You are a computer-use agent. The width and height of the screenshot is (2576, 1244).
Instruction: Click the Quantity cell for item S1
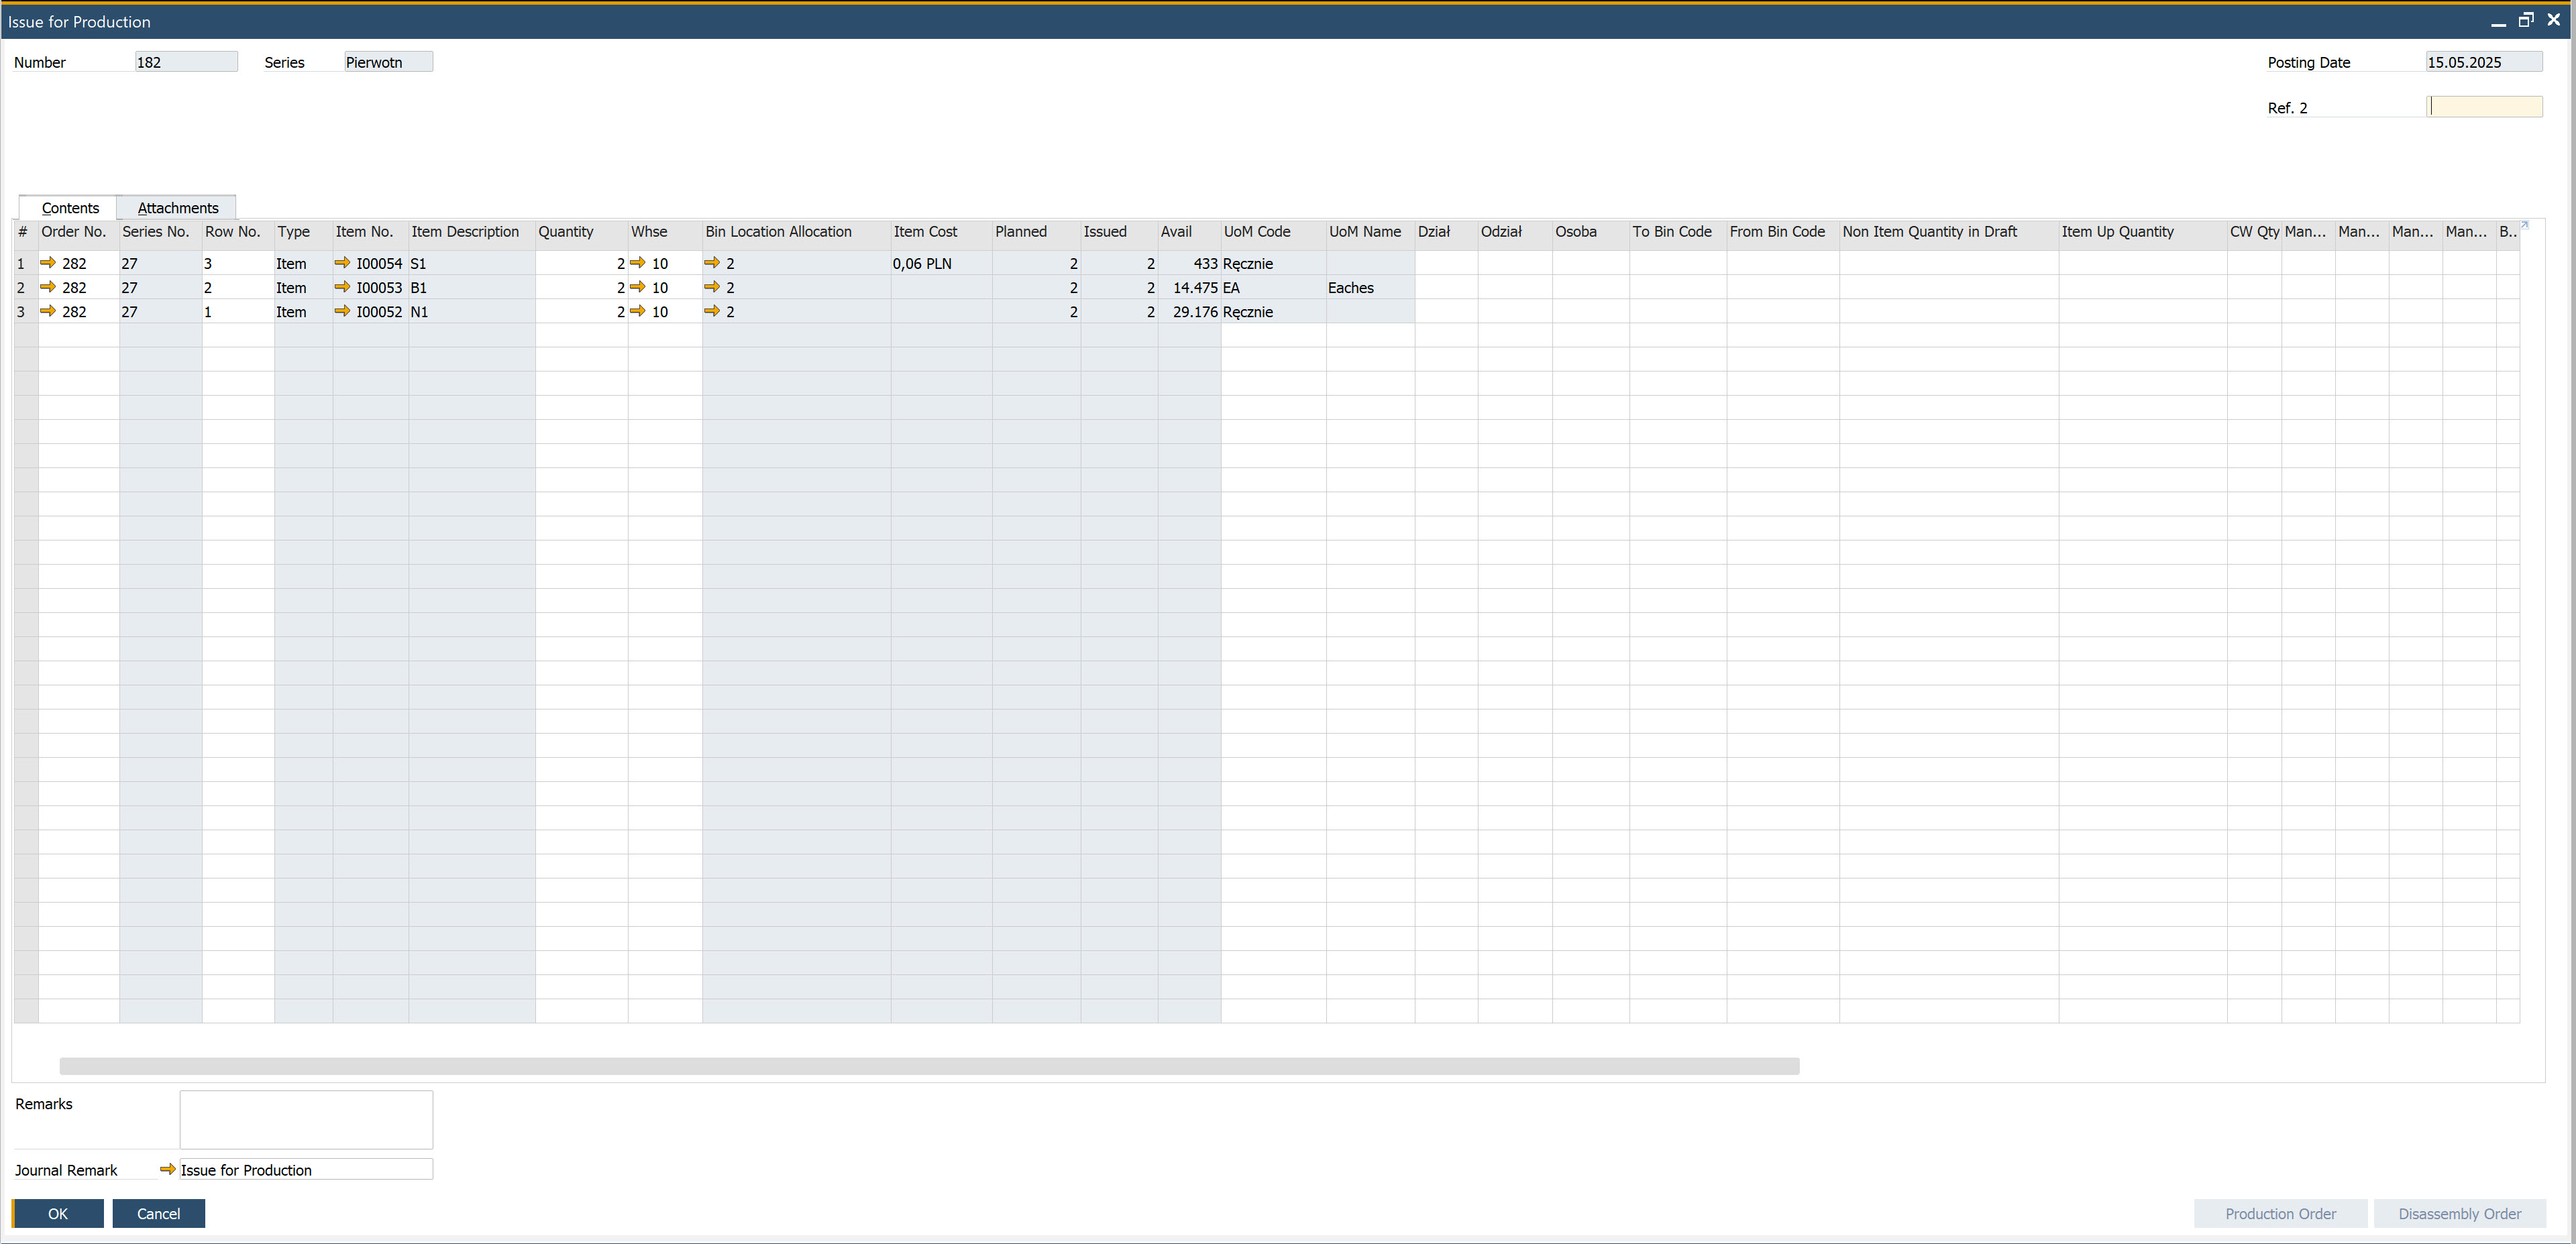click(x=580, y=263)
